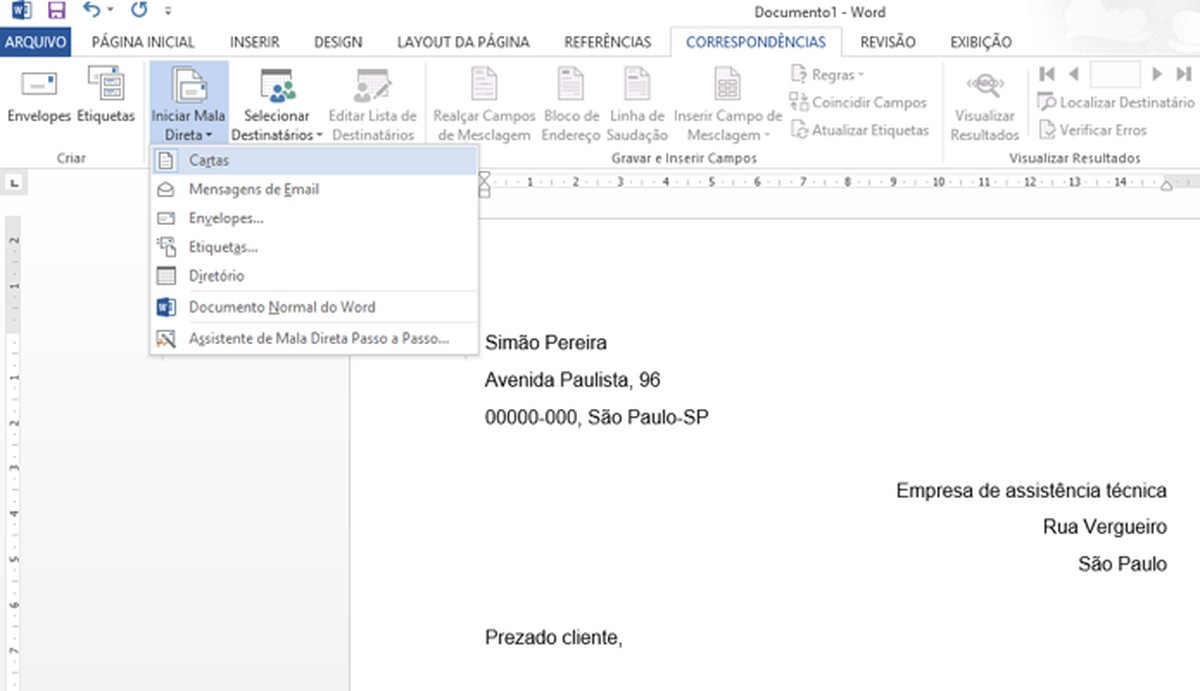Click Visualizar Resultados icon
This screenshot has height=691, width=1200.
pyautogui.click(x=983, y=100)
